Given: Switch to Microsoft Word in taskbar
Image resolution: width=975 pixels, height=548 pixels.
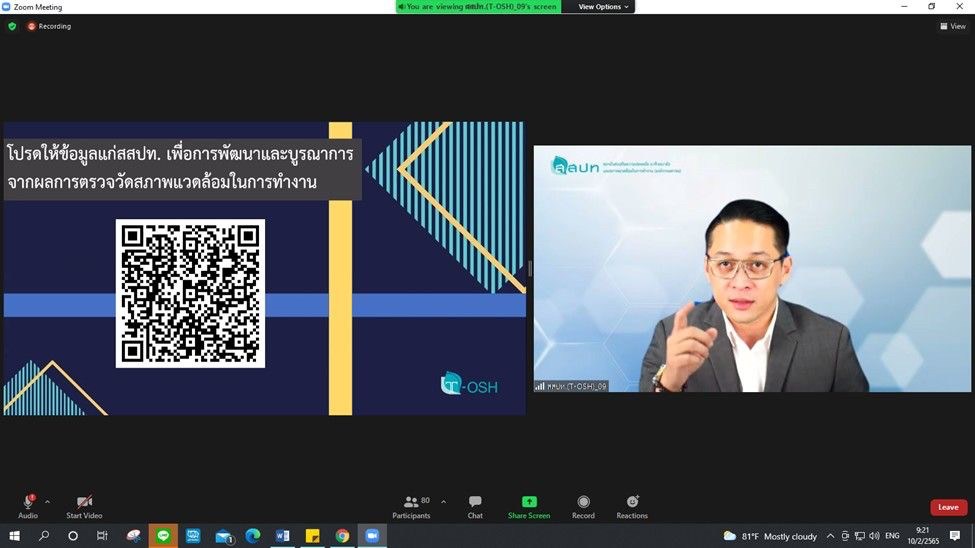Looking at the screenshot, I should point(282,536).
